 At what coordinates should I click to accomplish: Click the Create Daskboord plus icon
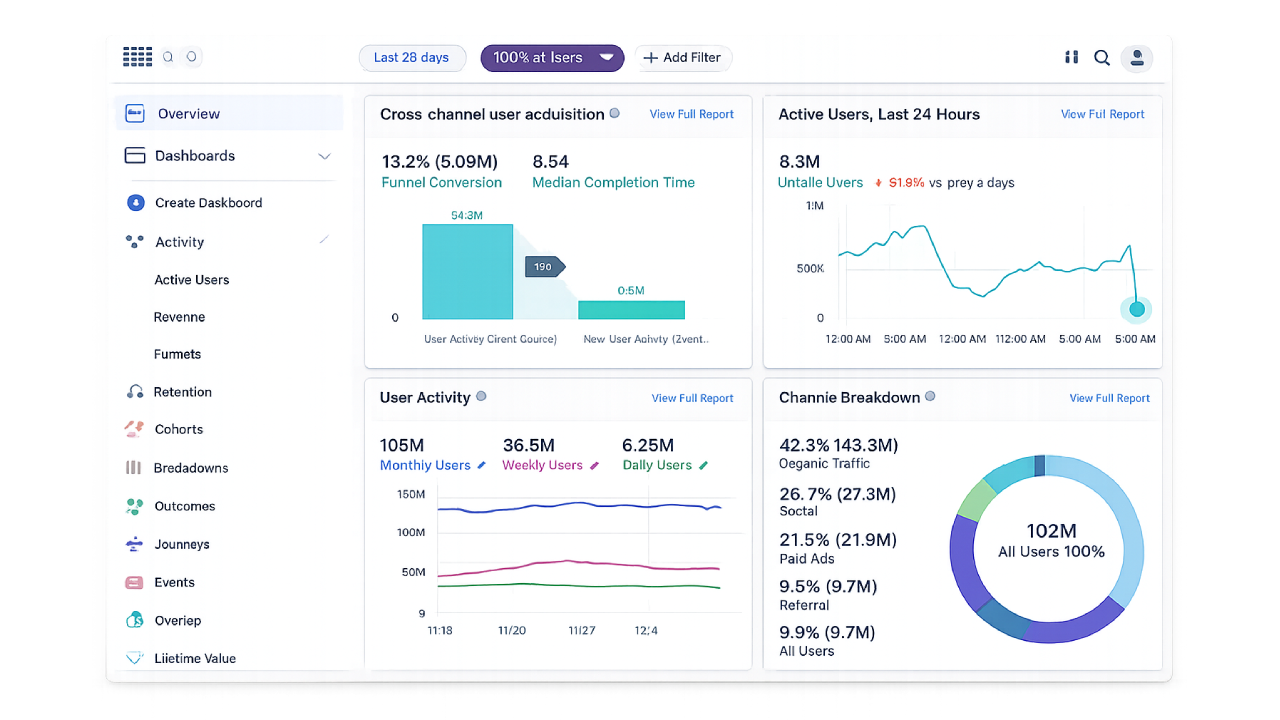click(136, 203)
